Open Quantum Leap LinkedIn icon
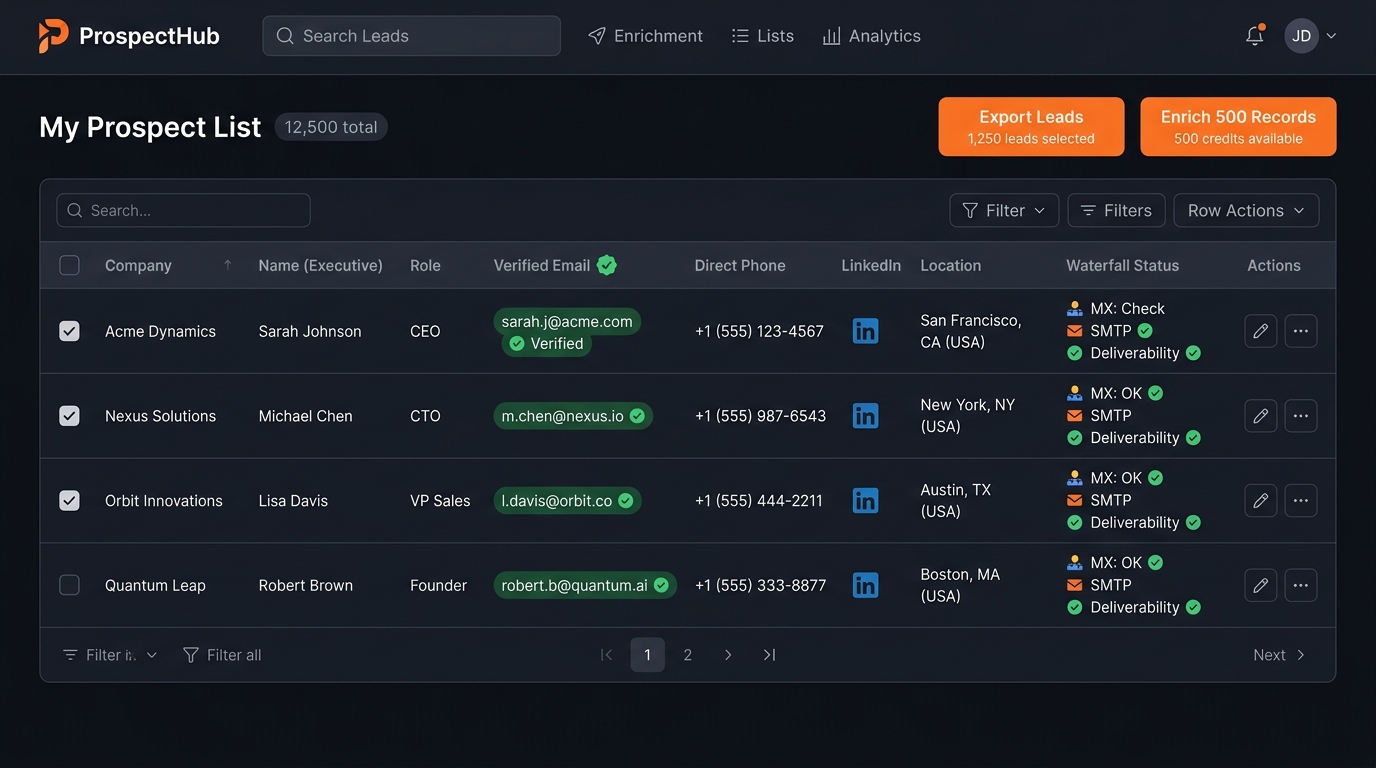The width and height of the screenshot is (1376, 768). point(865,585)
